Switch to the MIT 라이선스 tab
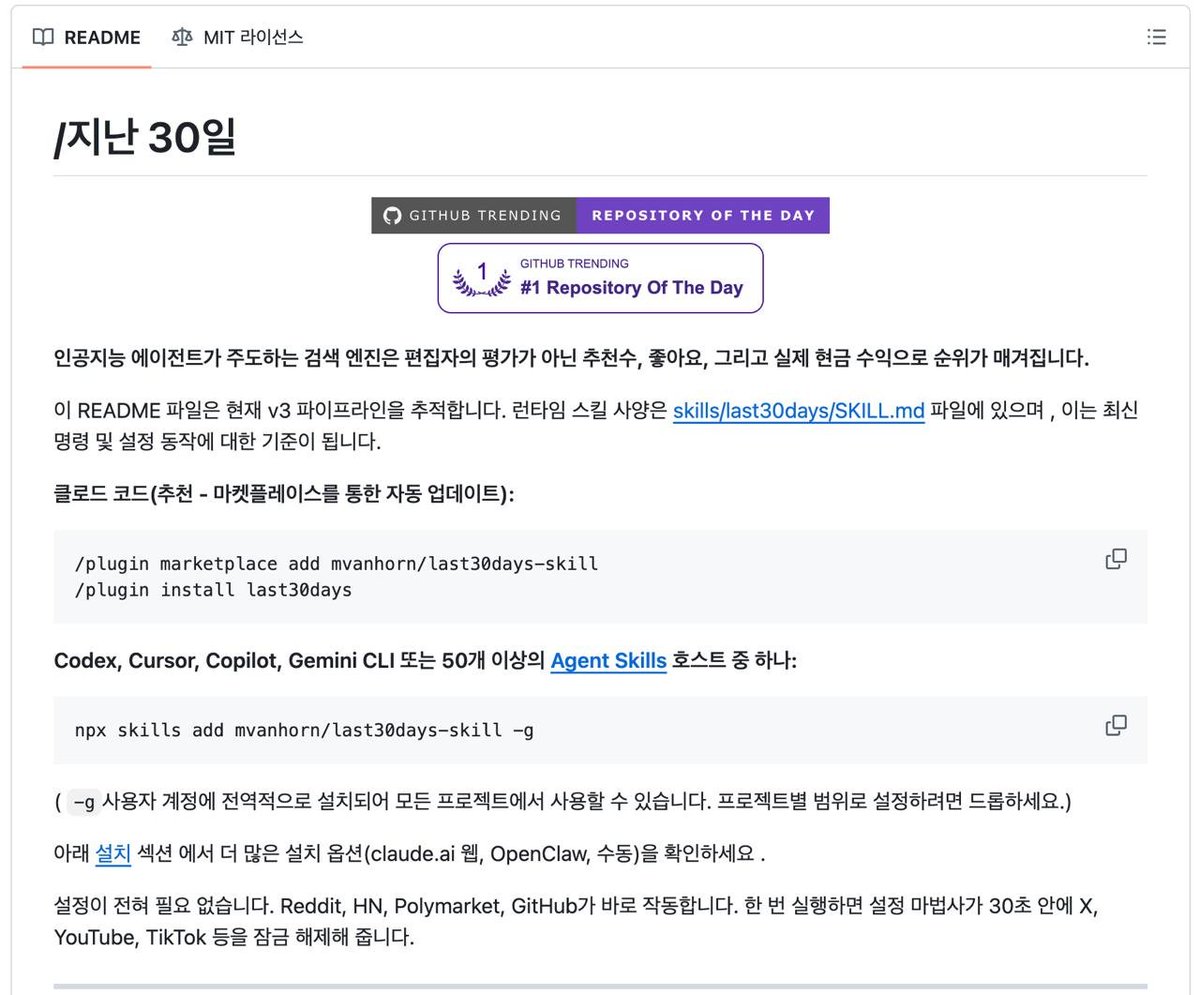 [237, 38]
